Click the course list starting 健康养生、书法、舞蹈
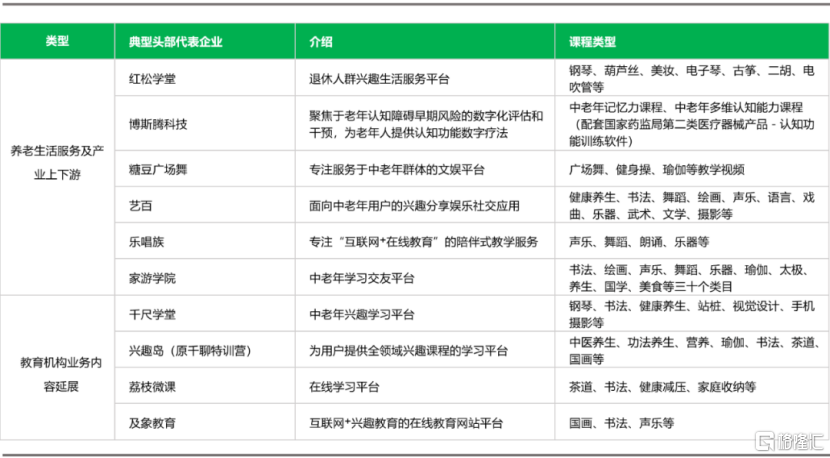 click(x=692, y=205)
